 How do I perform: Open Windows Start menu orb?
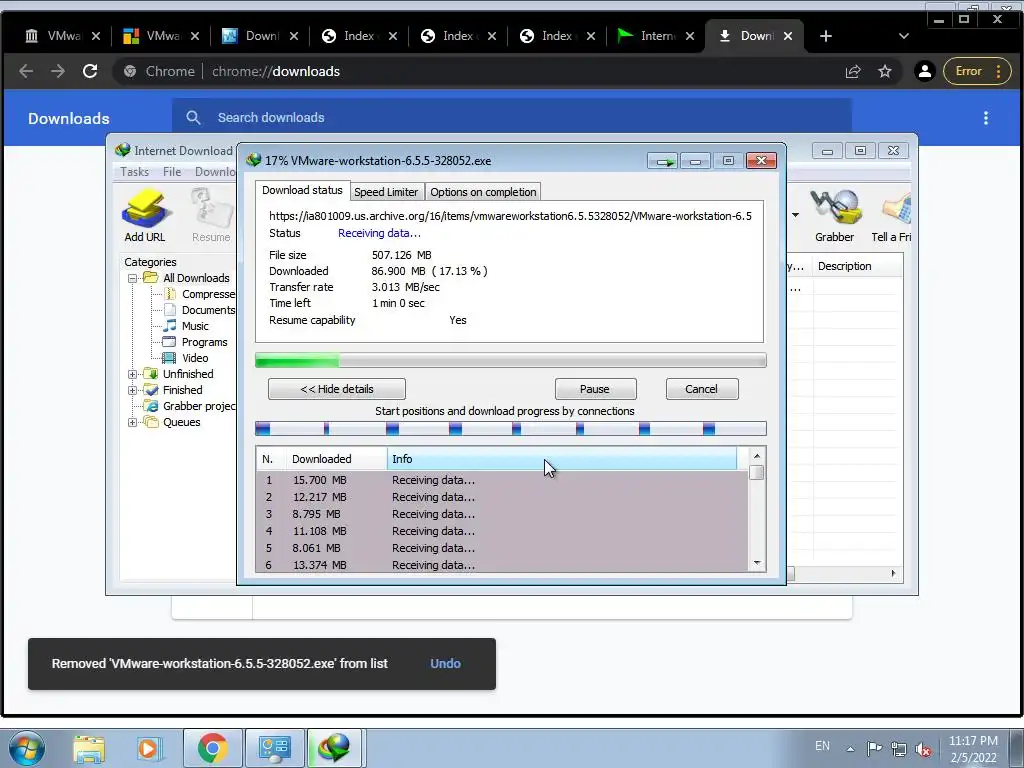(27, 748)
